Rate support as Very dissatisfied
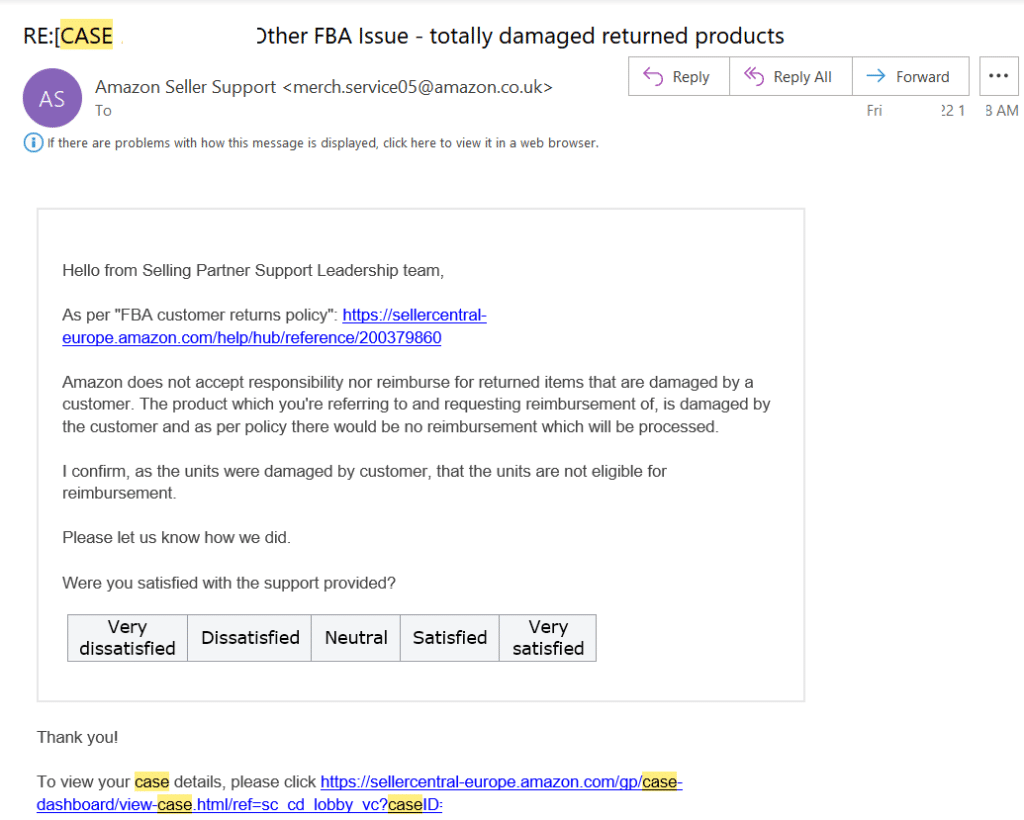The height and width of the screenshot is (820, 1024). 127,638
